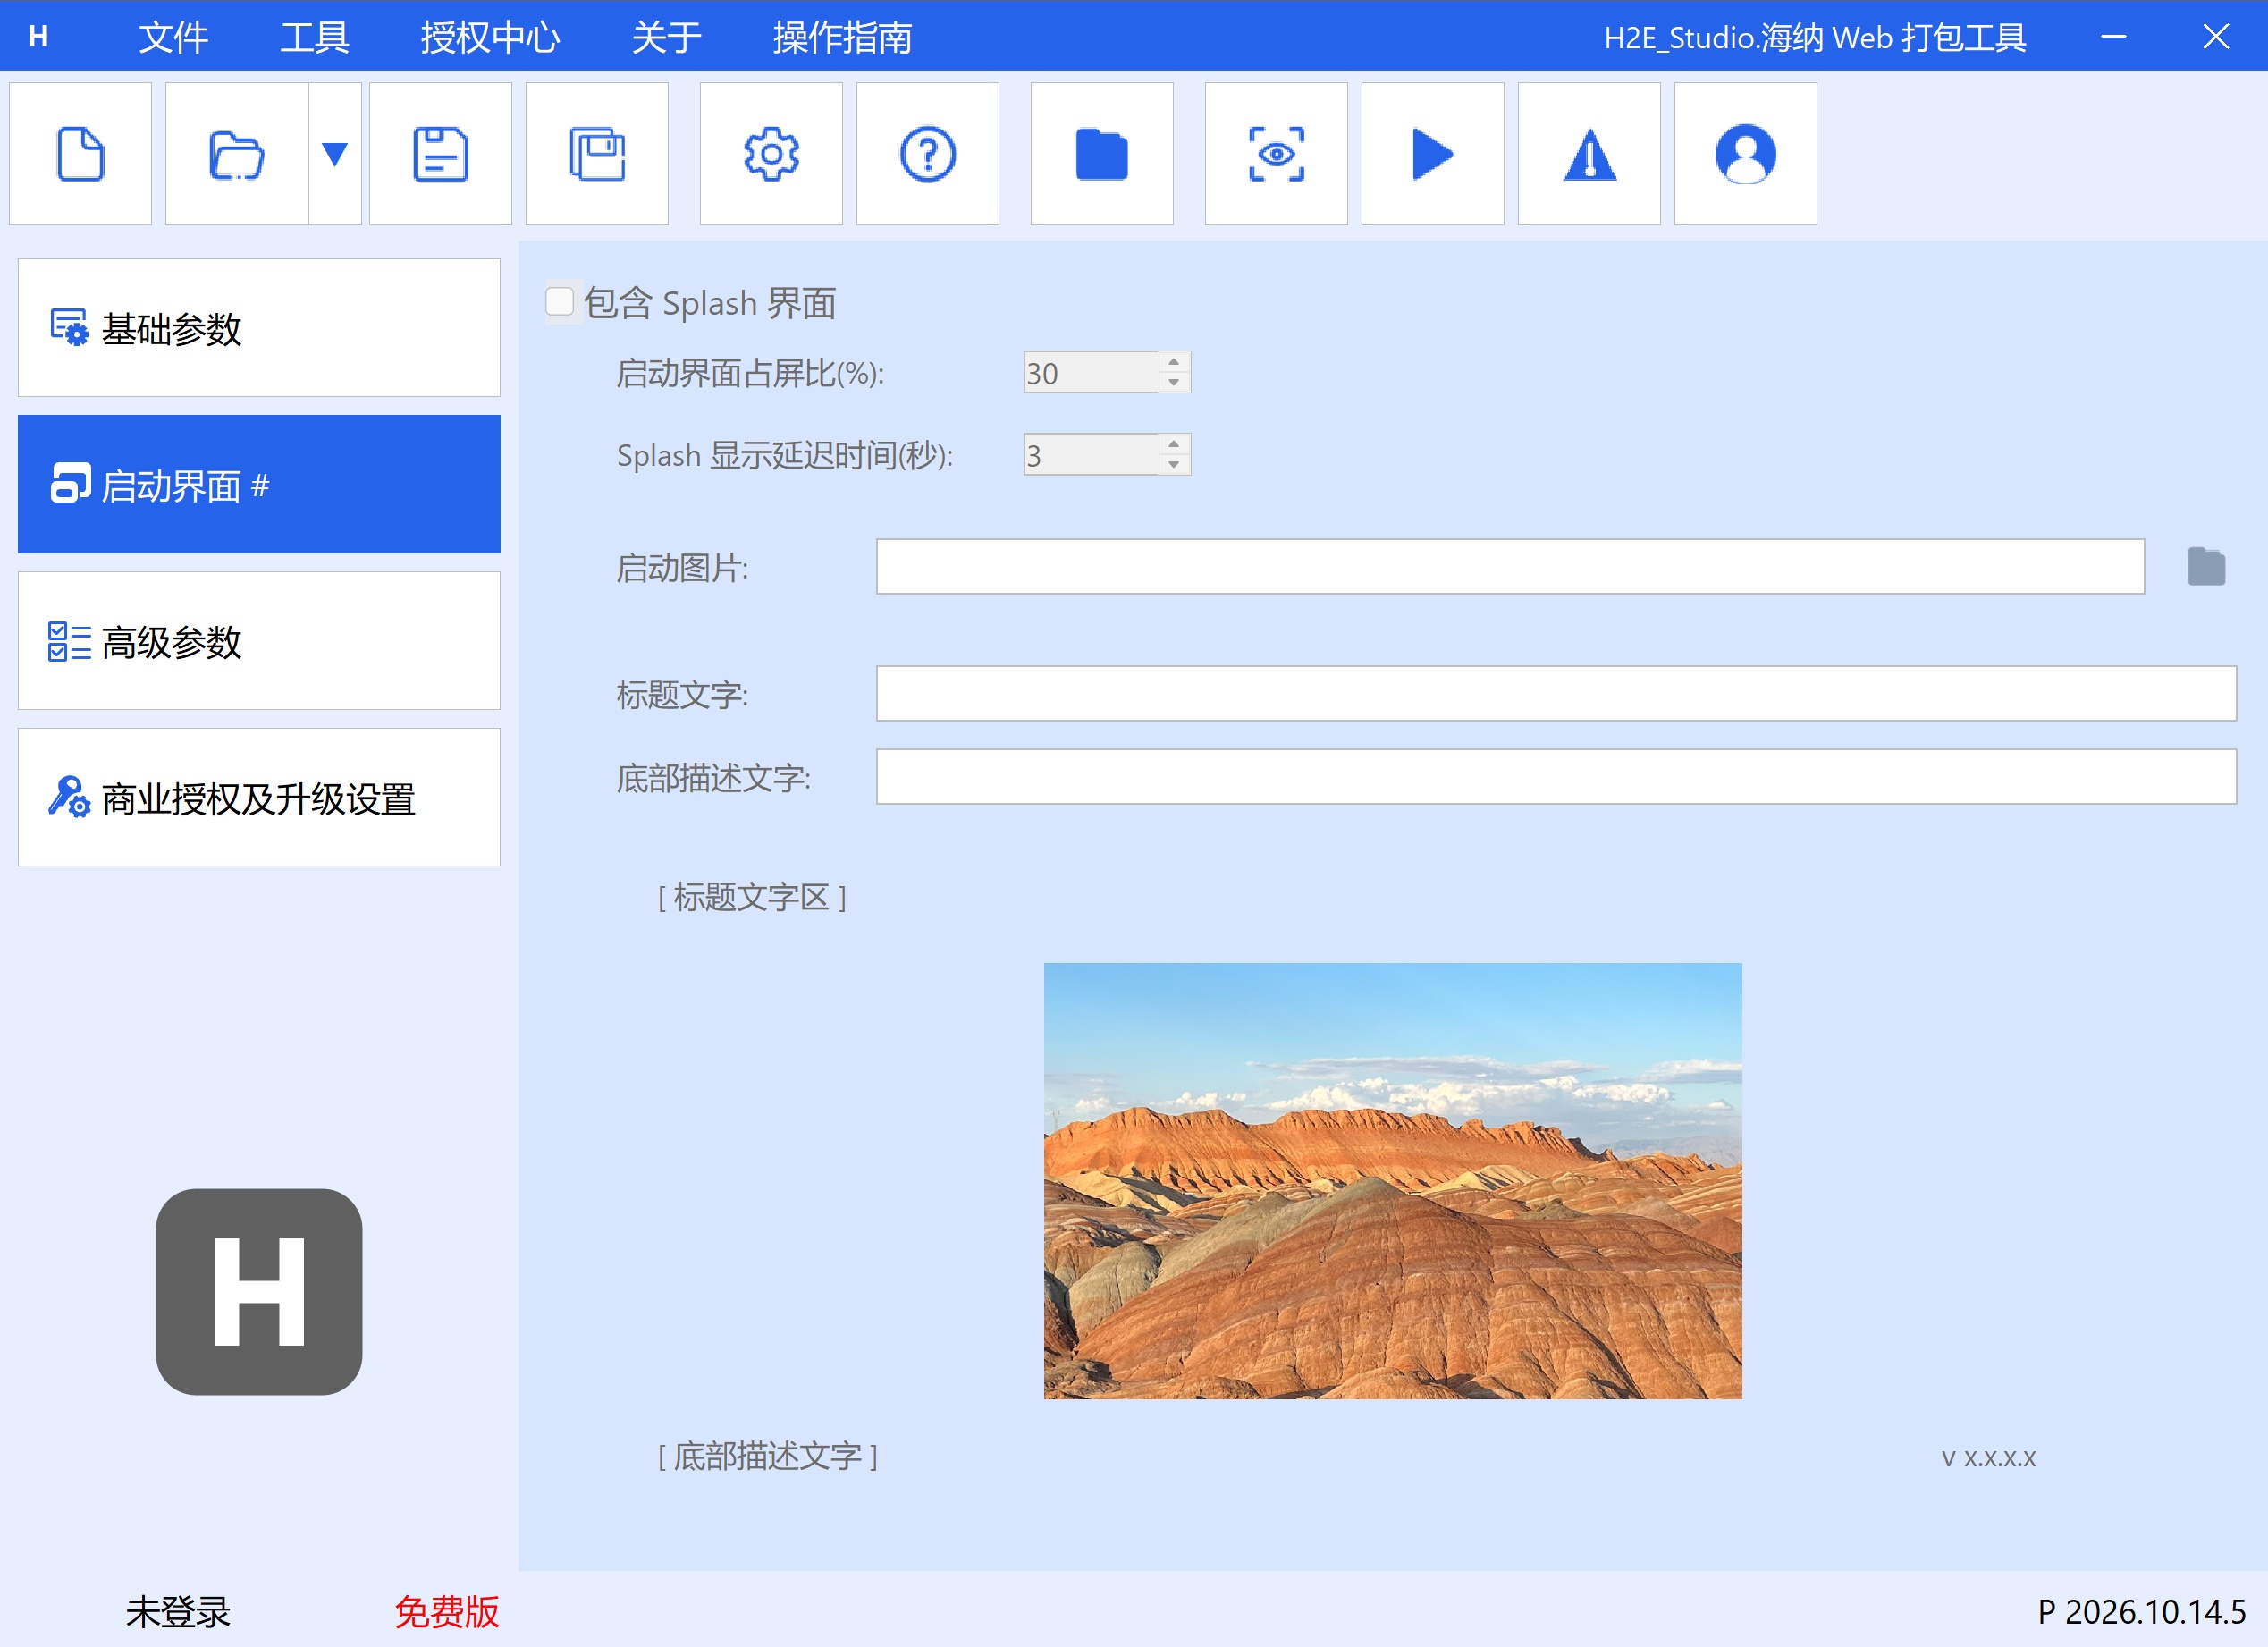
Task: Click version text P 2026.10.14.5
Action: pos(2142,1611)
